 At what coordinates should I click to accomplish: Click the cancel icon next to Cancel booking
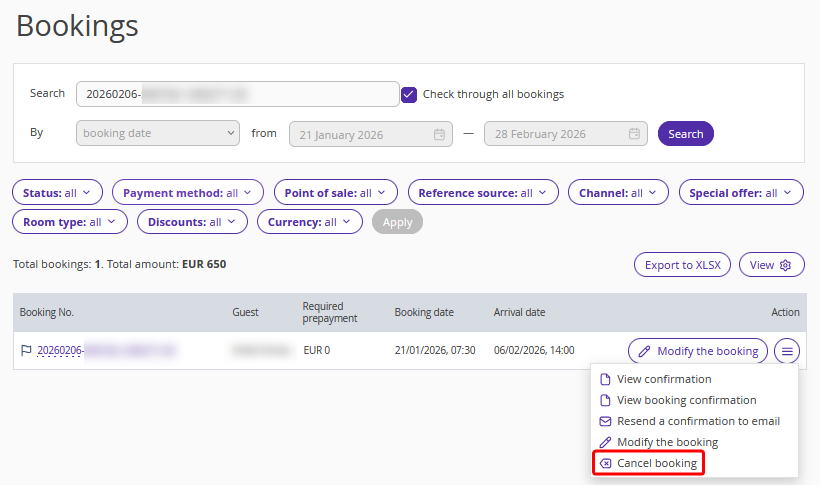[x=605, y=464]
